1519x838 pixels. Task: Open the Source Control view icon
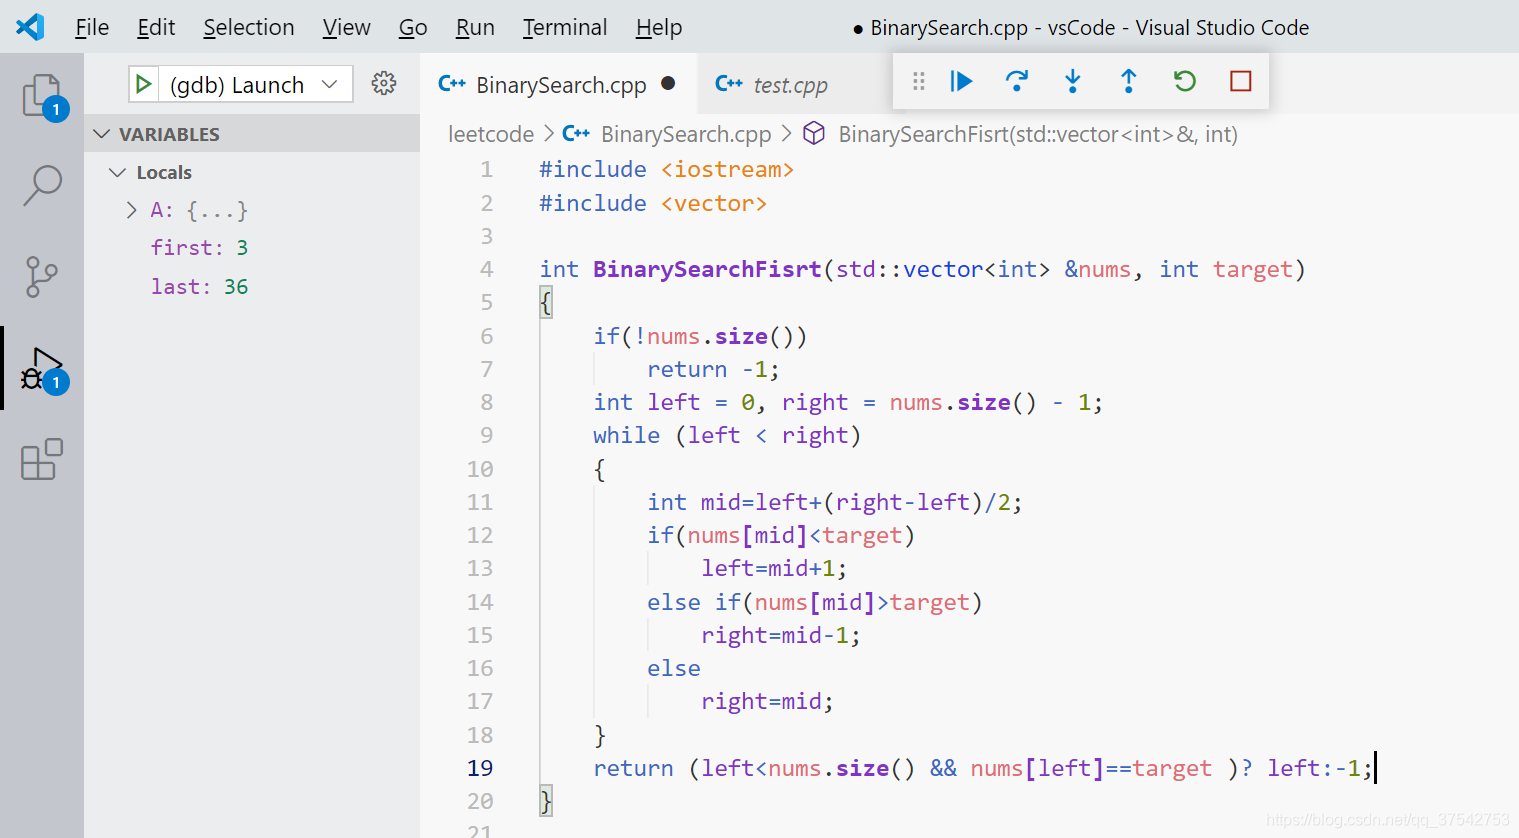[42, 276]
